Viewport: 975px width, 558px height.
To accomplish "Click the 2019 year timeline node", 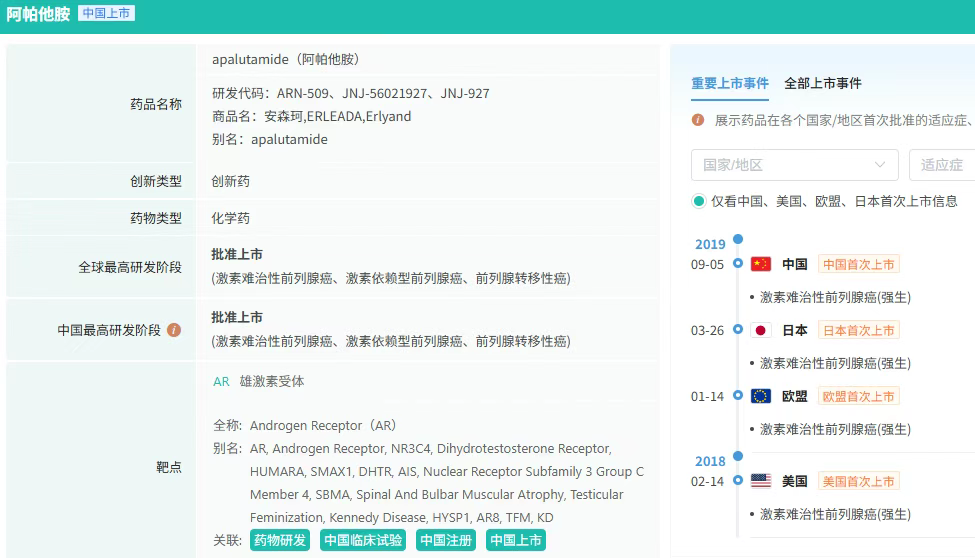I will click(738, 239).
